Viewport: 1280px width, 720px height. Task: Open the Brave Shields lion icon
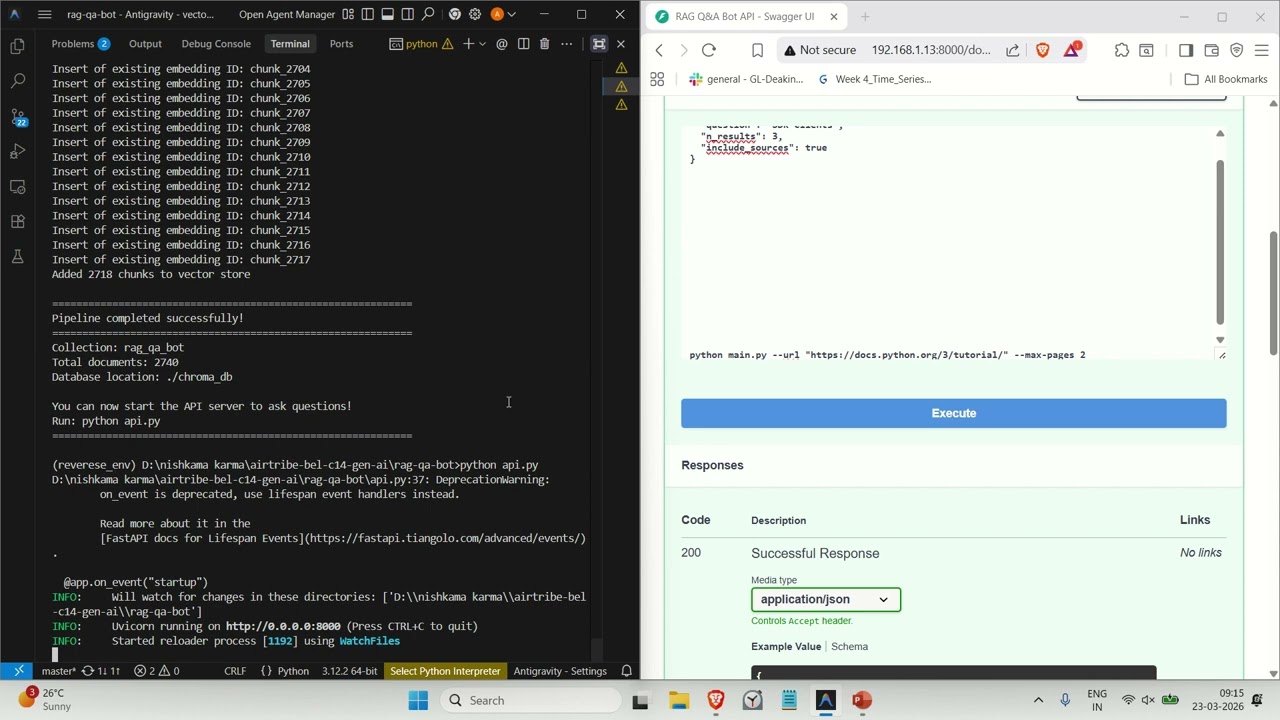click(1042, 50)
